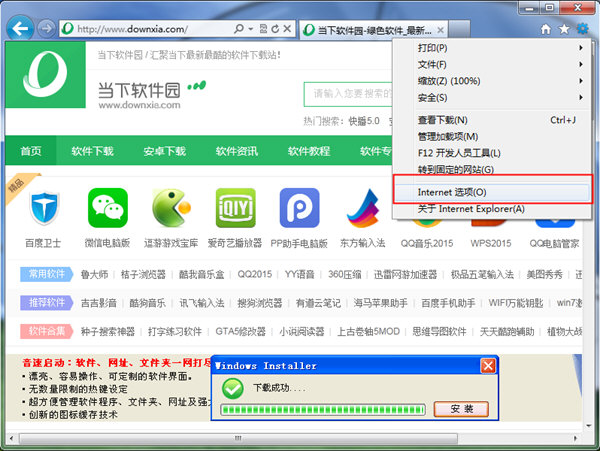The width and height of the screenshot is (600, 451).
Task: Open the GTA5修改器 link
Action: (240, 331)
